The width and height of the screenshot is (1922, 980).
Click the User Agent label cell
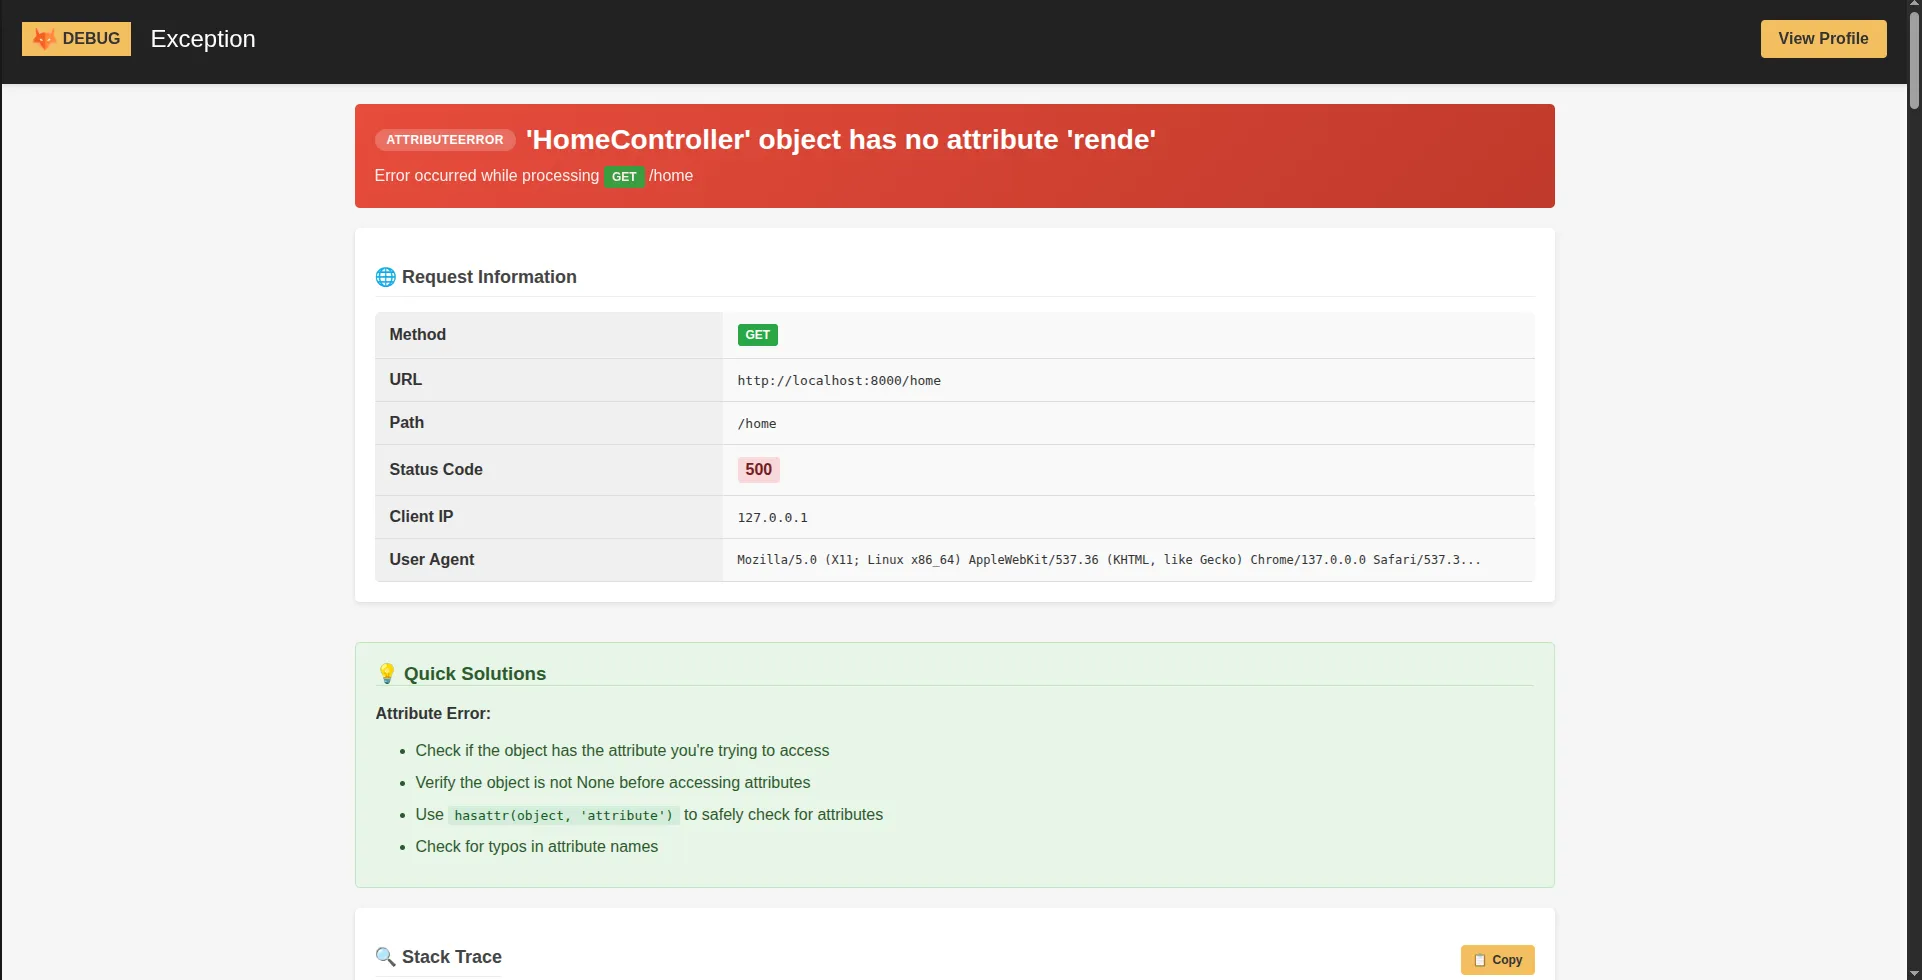549,560
